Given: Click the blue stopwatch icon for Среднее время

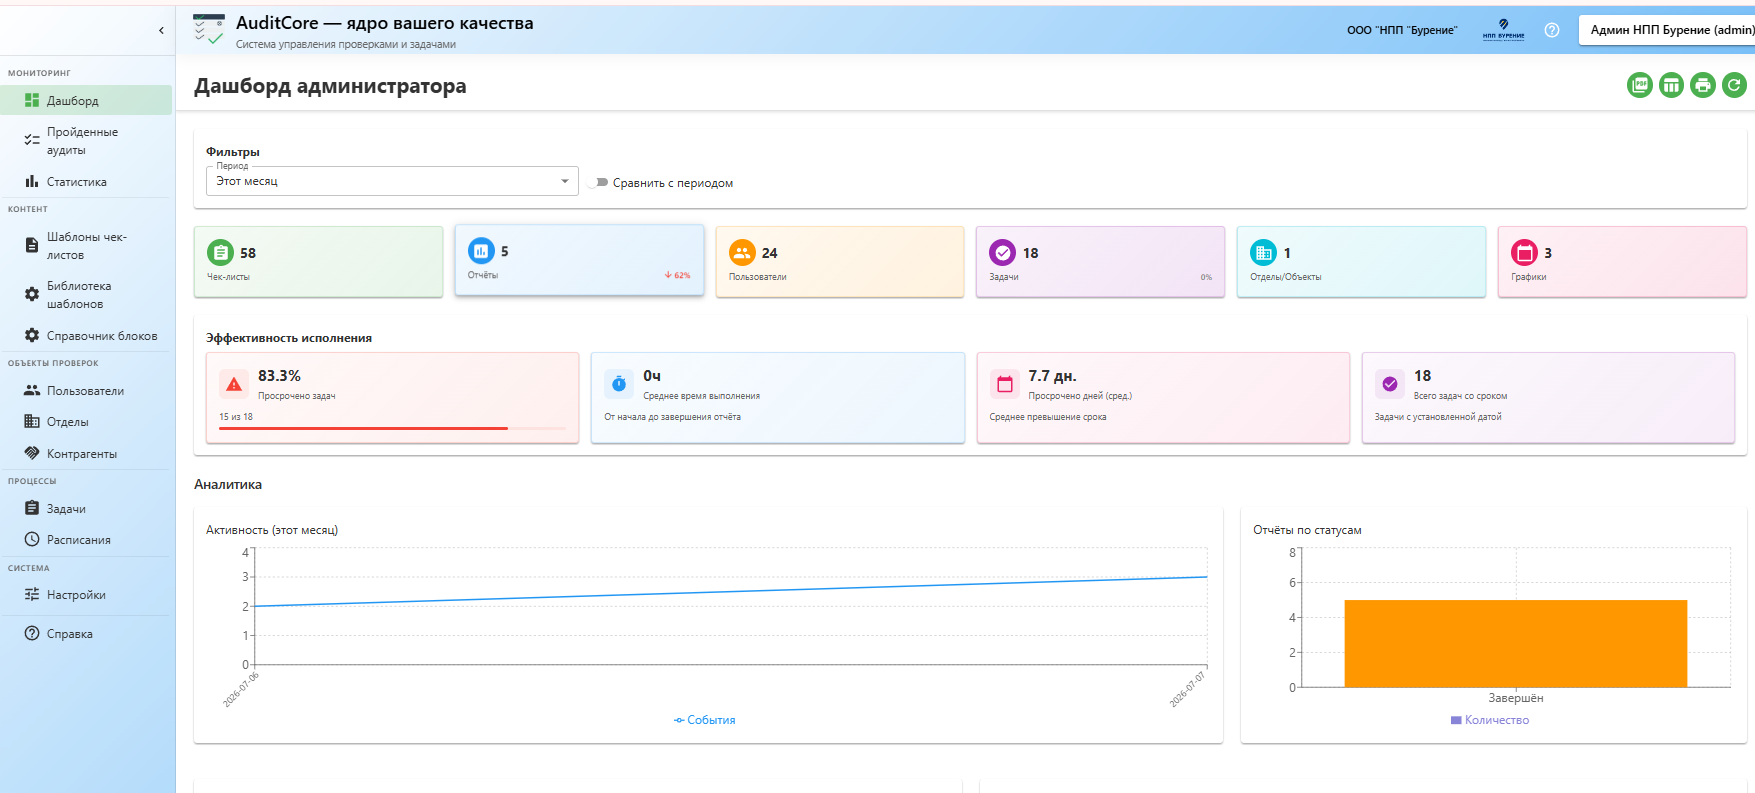Looking at the screenshot, I should click(x=619, y=384).
